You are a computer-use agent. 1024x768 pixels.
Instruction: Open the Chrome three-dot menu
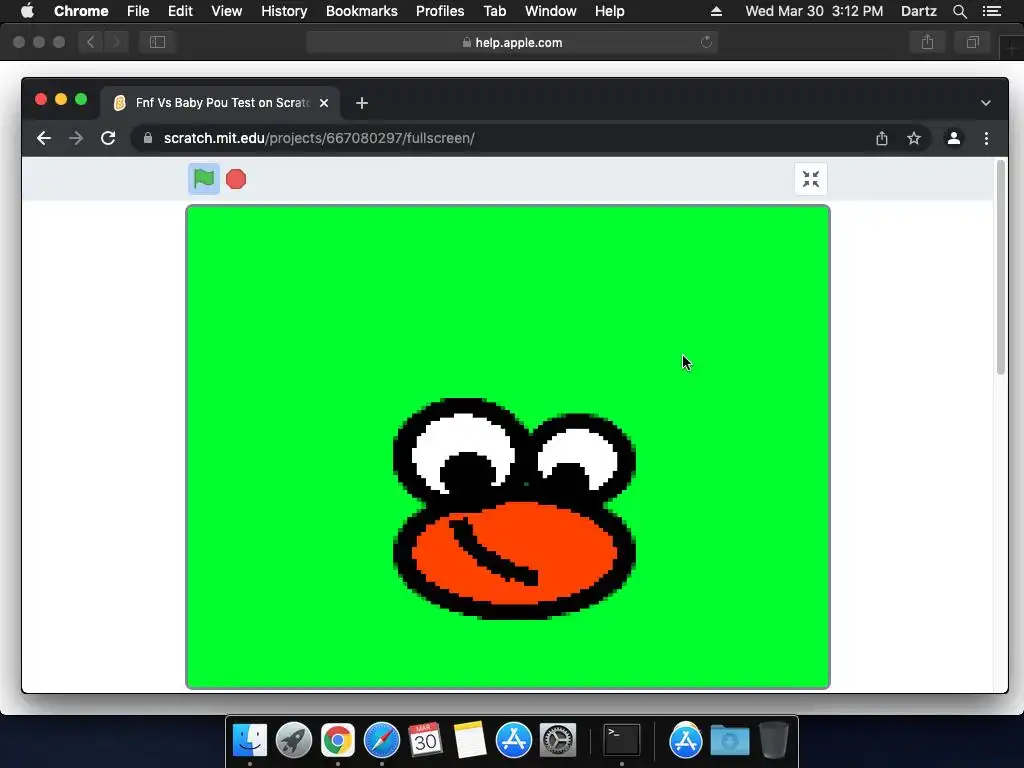pyautogui.click(x=986, y=138)
